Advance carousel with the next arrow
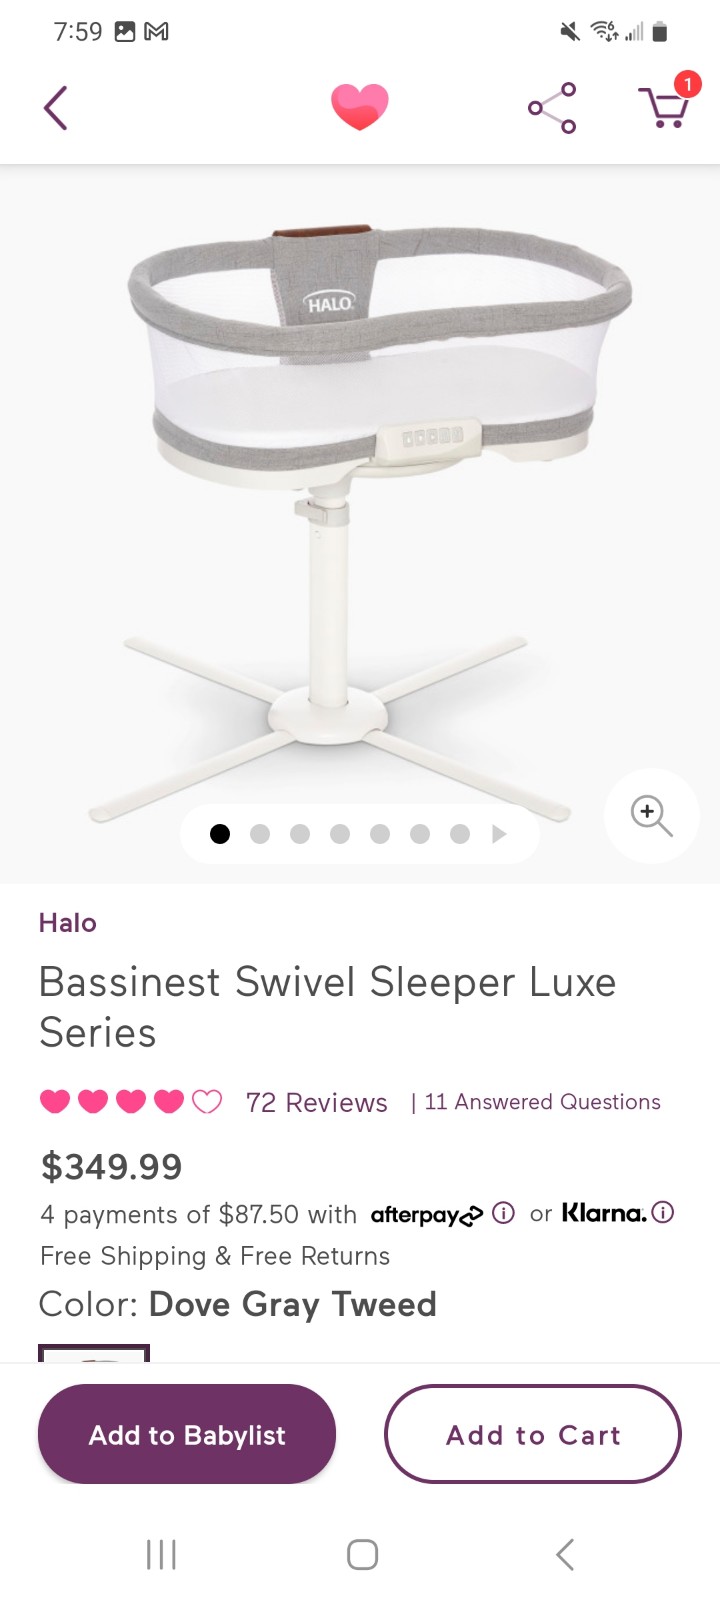 [499, 834]
